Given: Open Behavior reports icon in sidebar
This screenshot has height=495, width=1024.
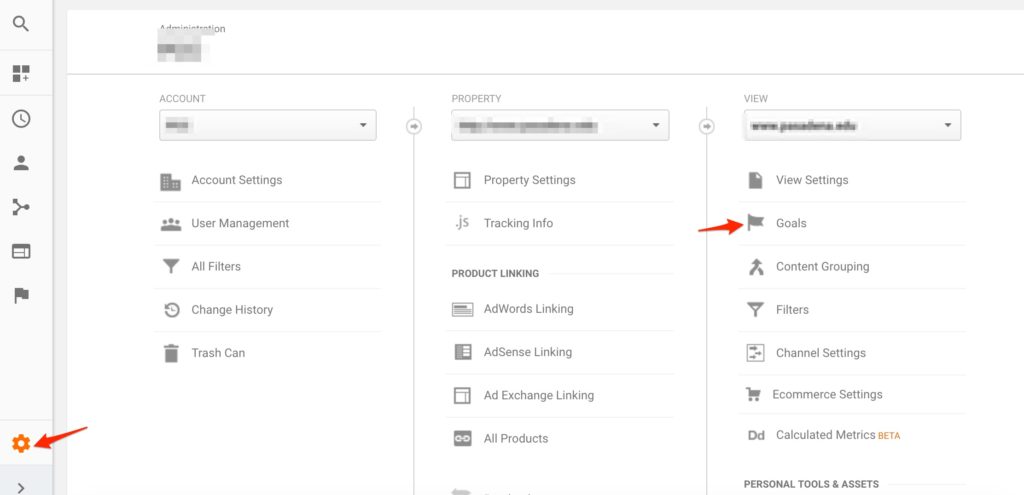Looking at the screenshot, I should [21, 251].
